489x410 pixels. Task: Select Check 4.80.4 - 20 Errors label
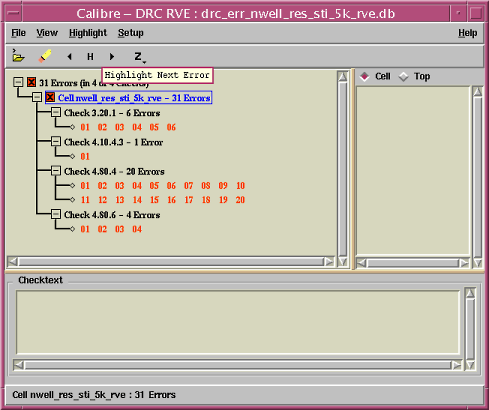click(x=114, y=172)
